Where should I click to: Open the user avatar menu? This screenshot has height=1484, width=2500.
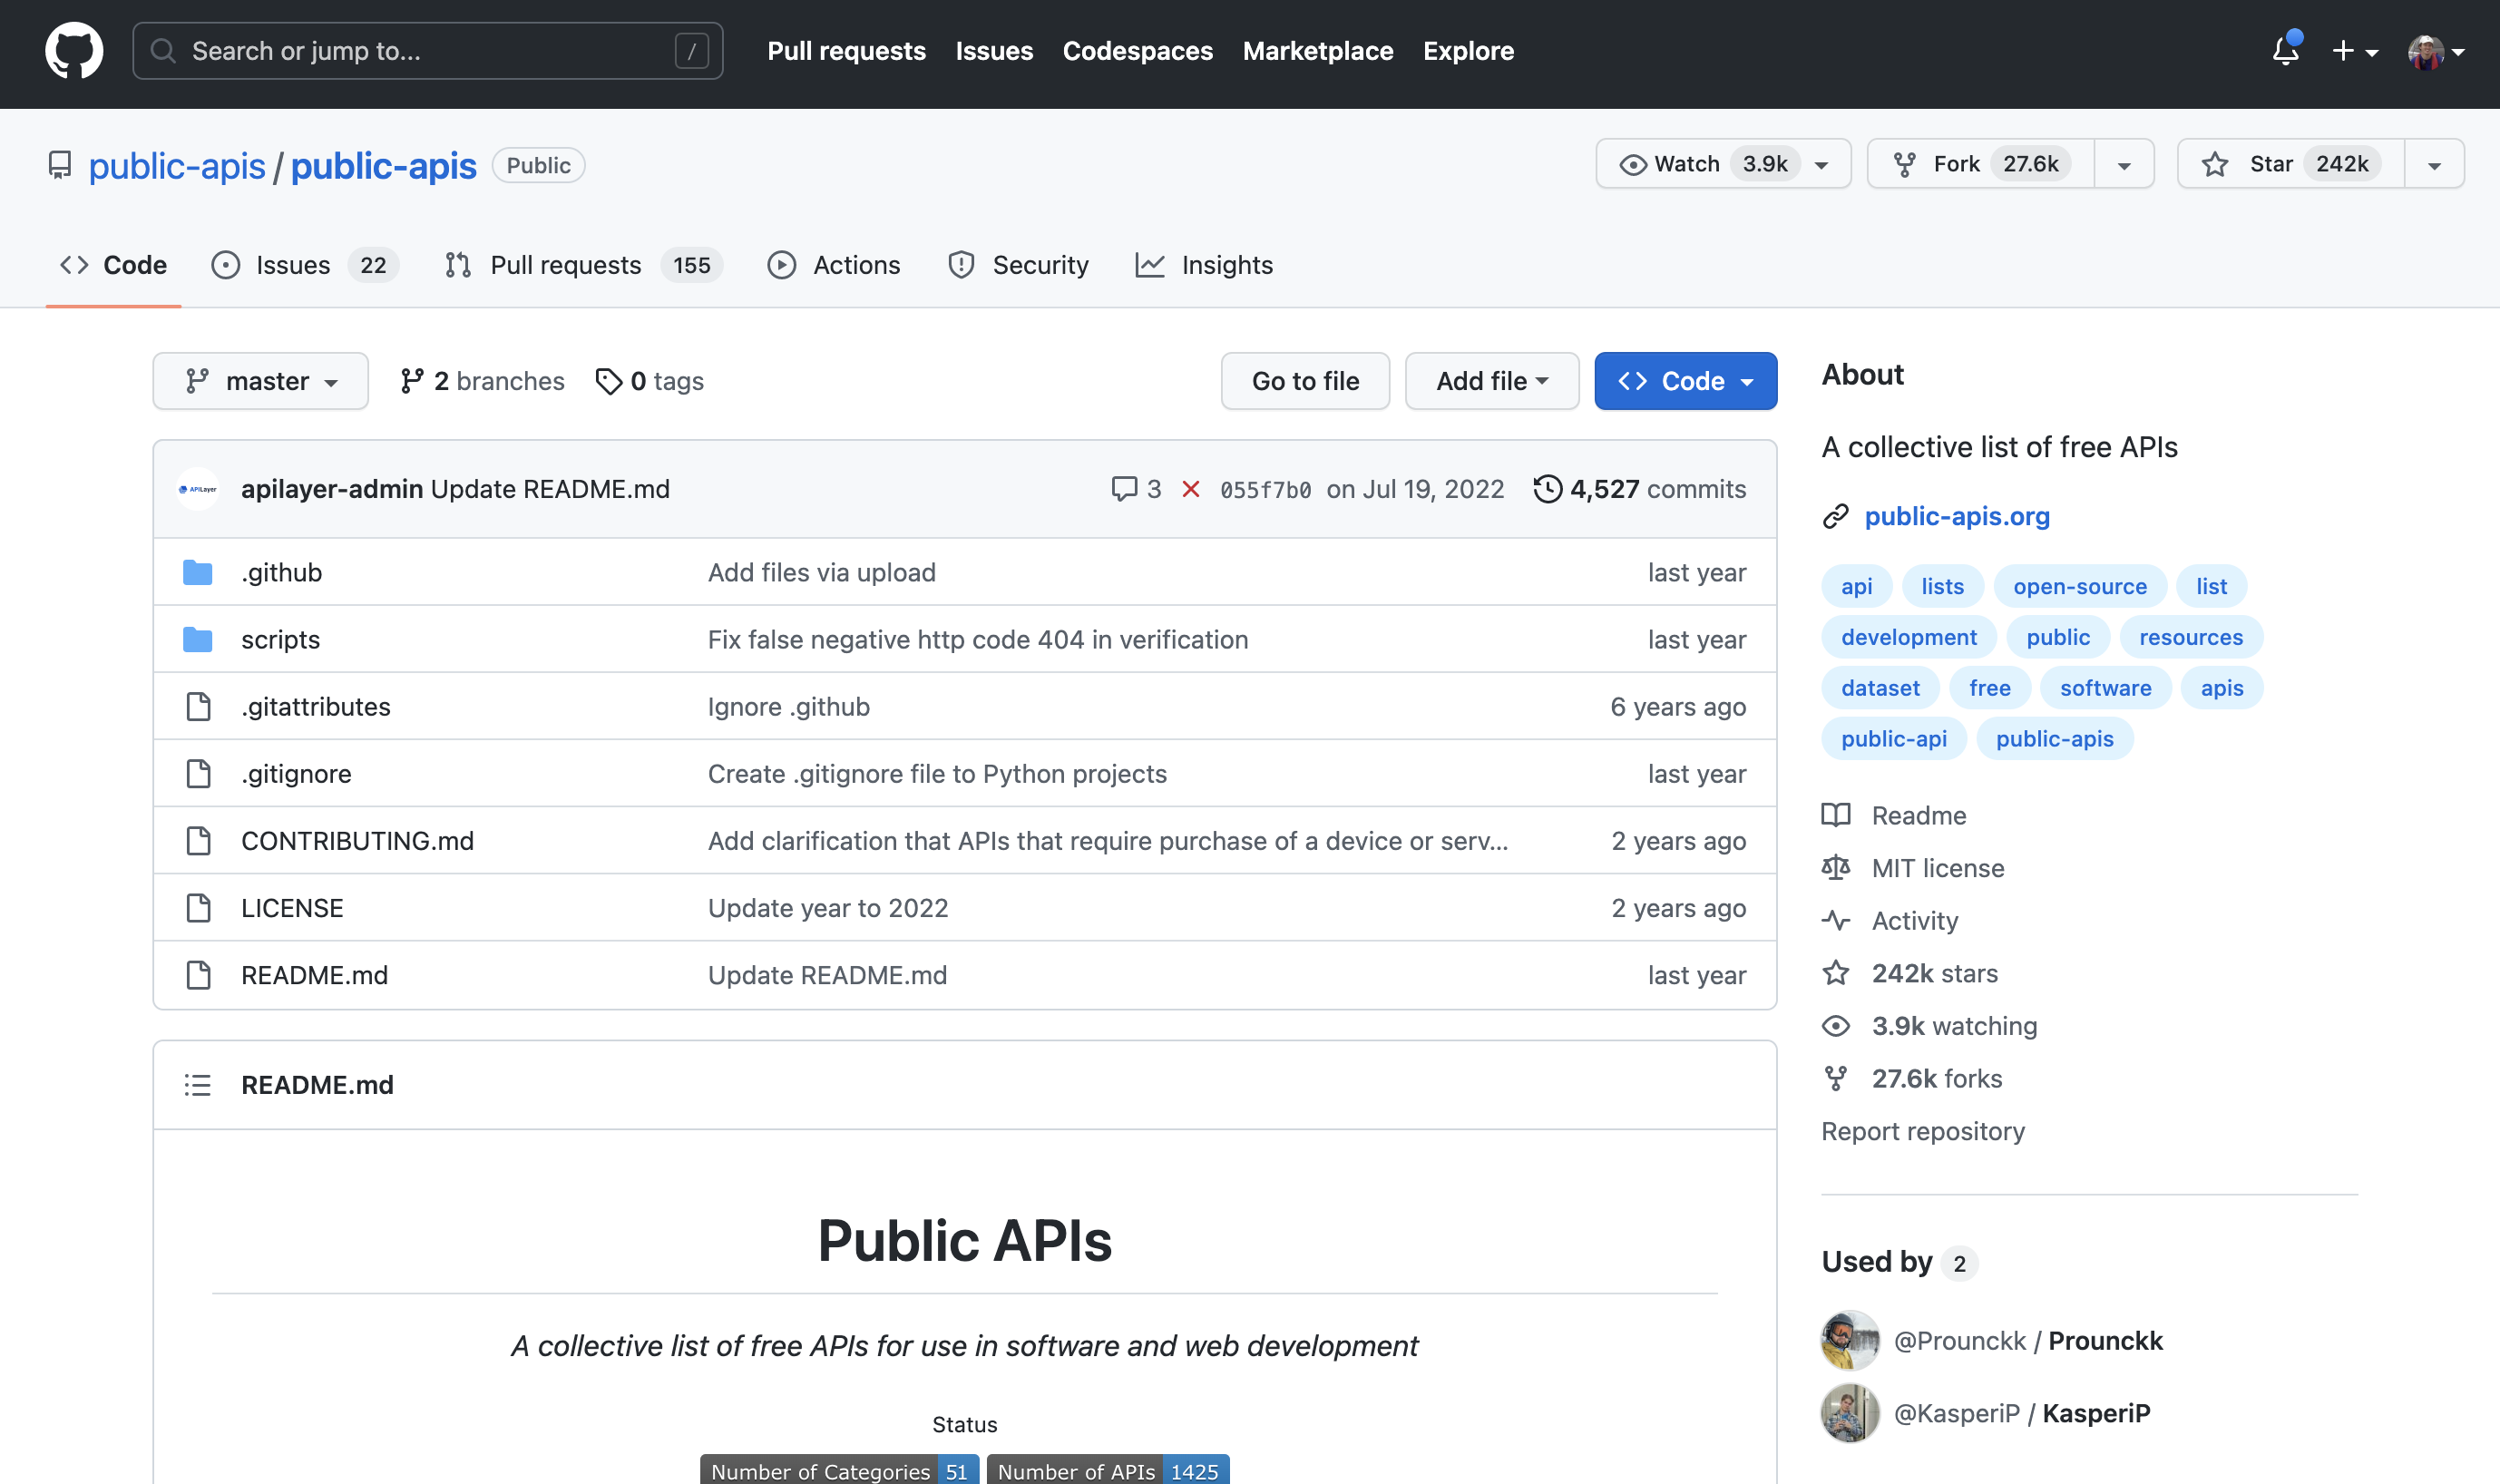point(2436,51)
